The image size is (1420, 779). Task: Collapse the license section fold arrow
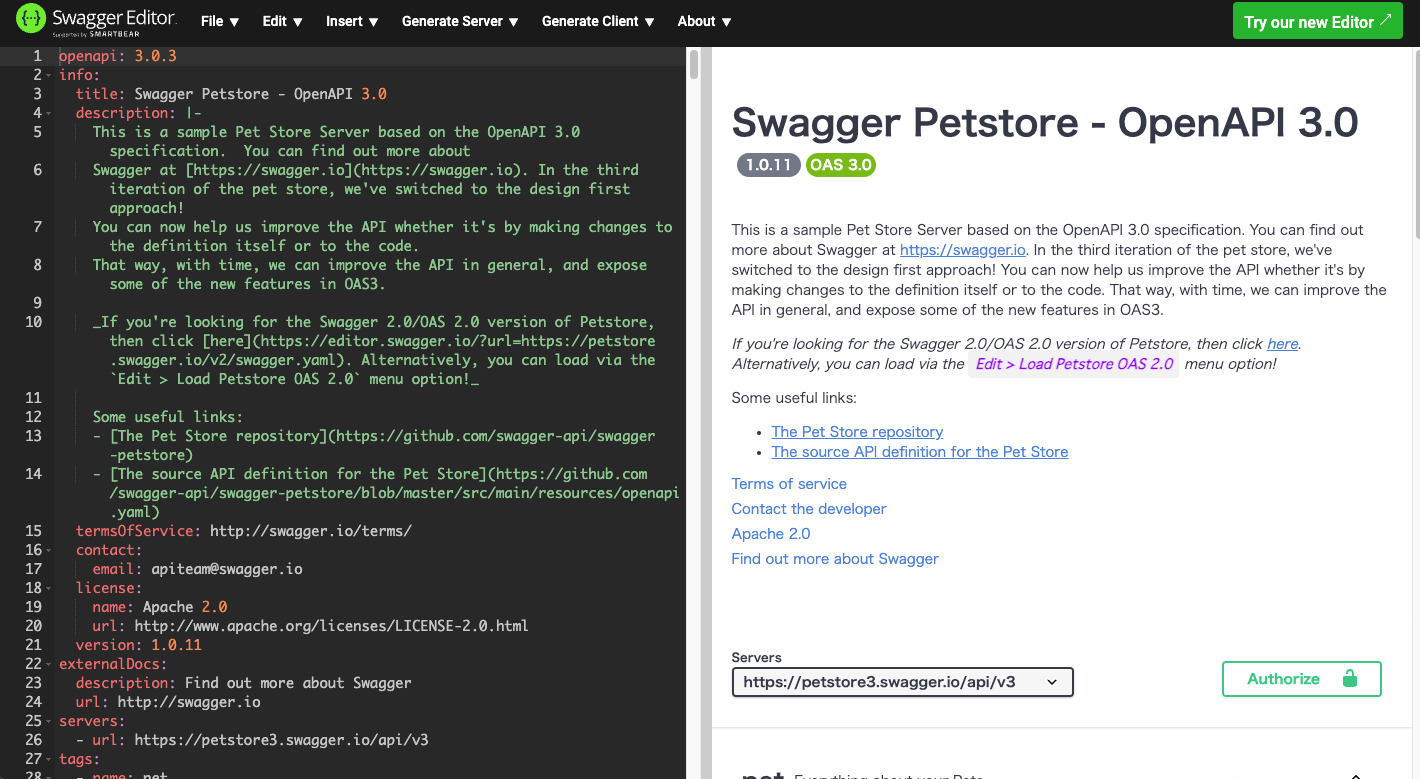[47, 588]
